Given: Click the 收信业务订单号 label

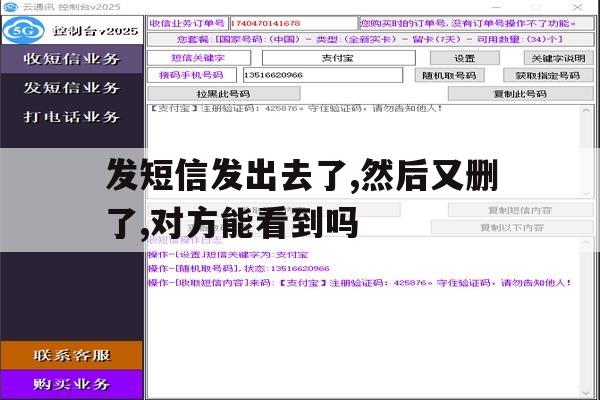Looking at the screenshot, I should pyautogui.click(x=188, y=23).
